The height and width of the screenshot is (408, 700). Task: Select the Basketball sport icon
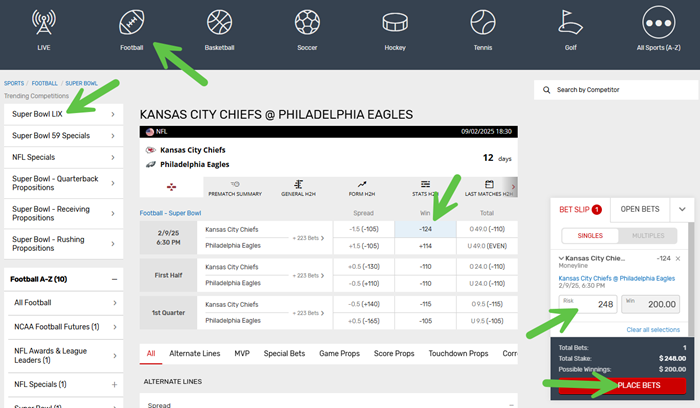[219, 28]
